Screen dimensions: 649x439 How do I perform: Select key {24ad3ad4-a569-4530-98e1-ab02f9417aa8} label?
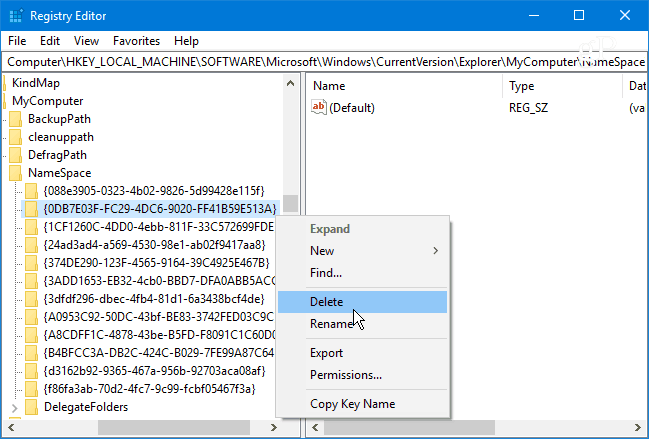pyautogui.click(x=154, y=245)
